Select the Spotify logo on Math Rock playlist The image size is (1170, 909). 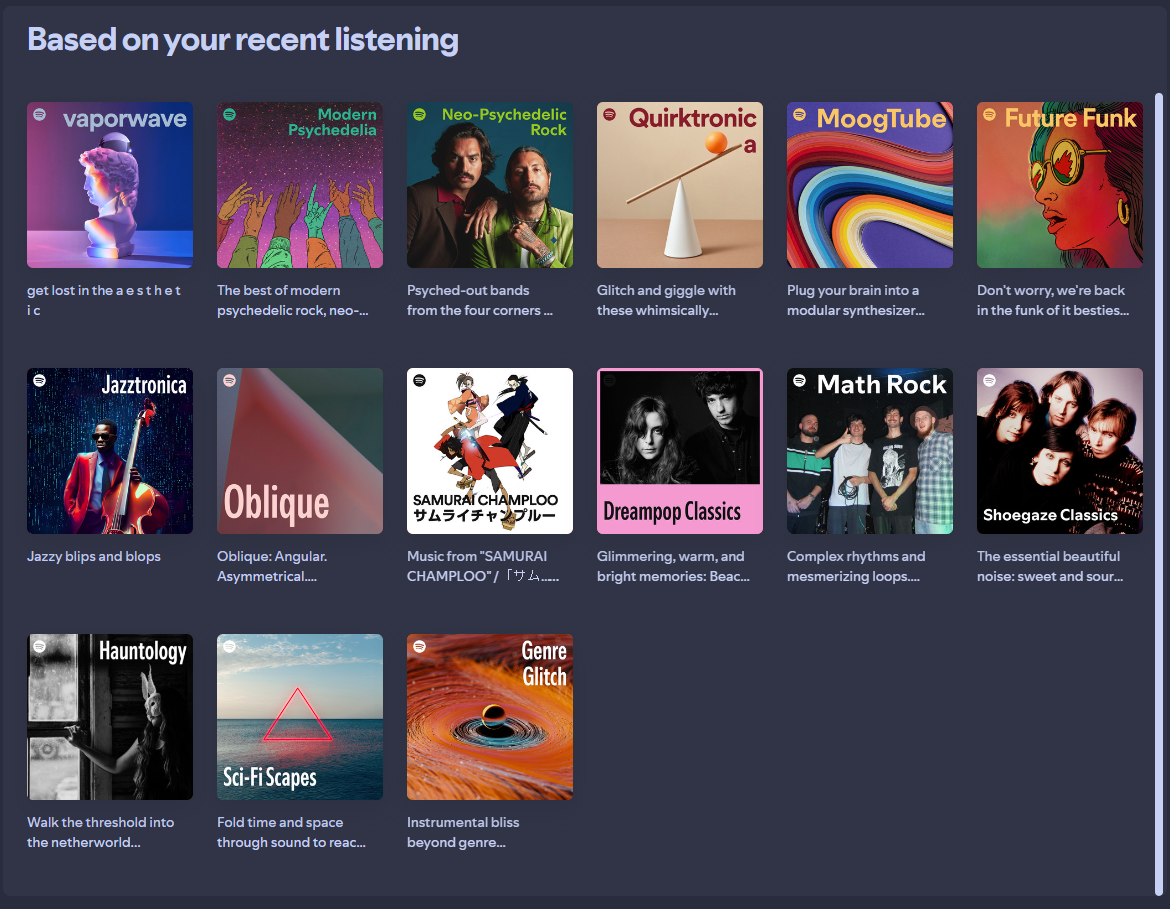pyautogui.click(x=800, y=382)
